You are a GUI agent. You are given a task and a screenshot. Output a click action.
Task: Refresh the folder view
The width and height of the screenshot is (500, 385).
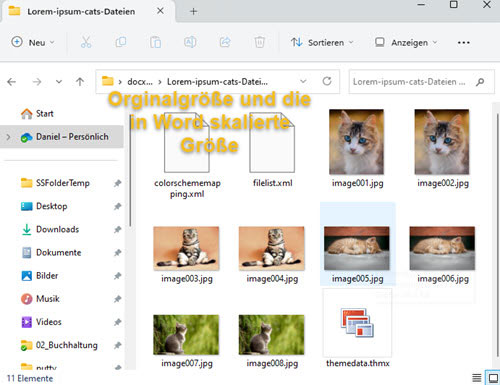pos(327,81)
